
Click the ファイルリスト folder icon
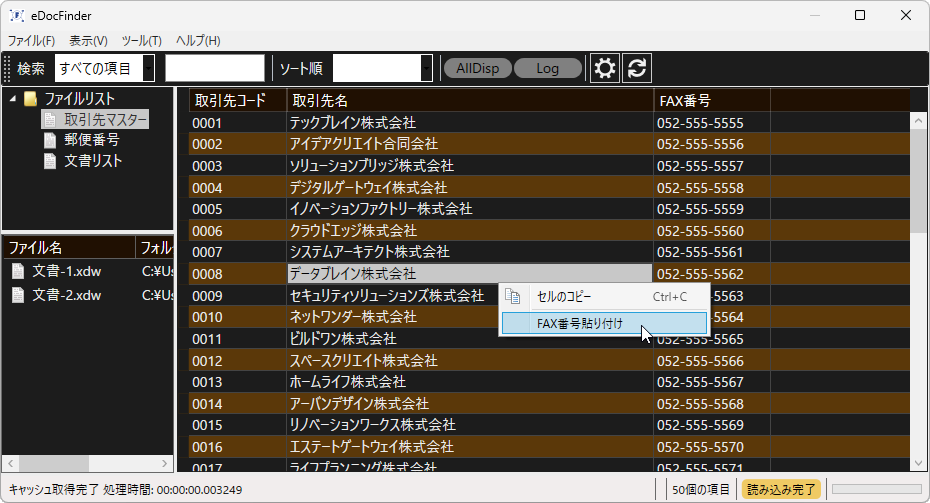[31, 99]
